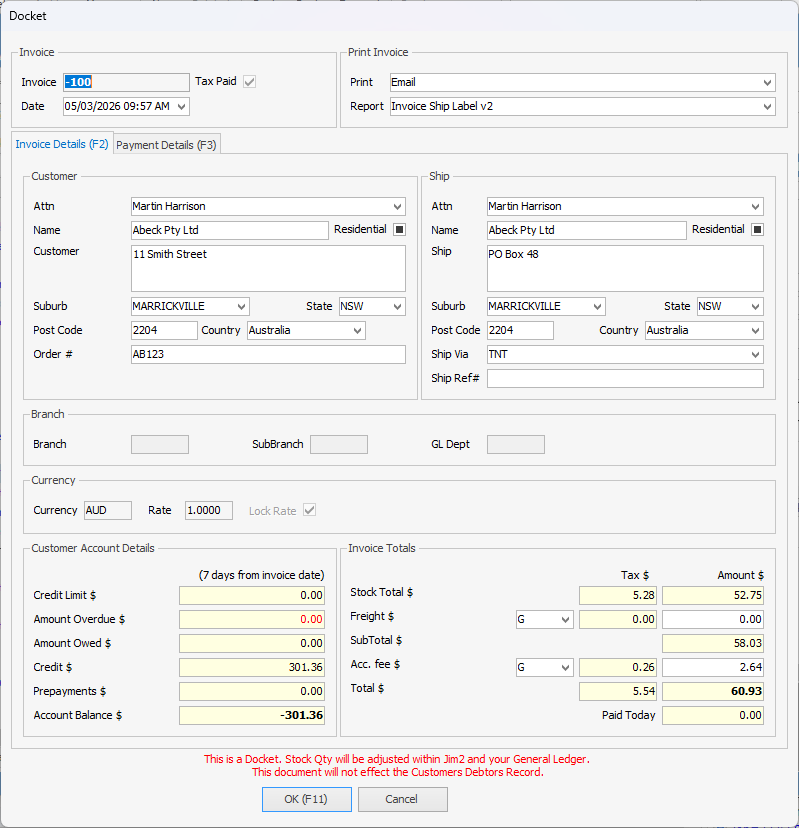Click SubTotal amount 58.03

click(x=713, y=644)
